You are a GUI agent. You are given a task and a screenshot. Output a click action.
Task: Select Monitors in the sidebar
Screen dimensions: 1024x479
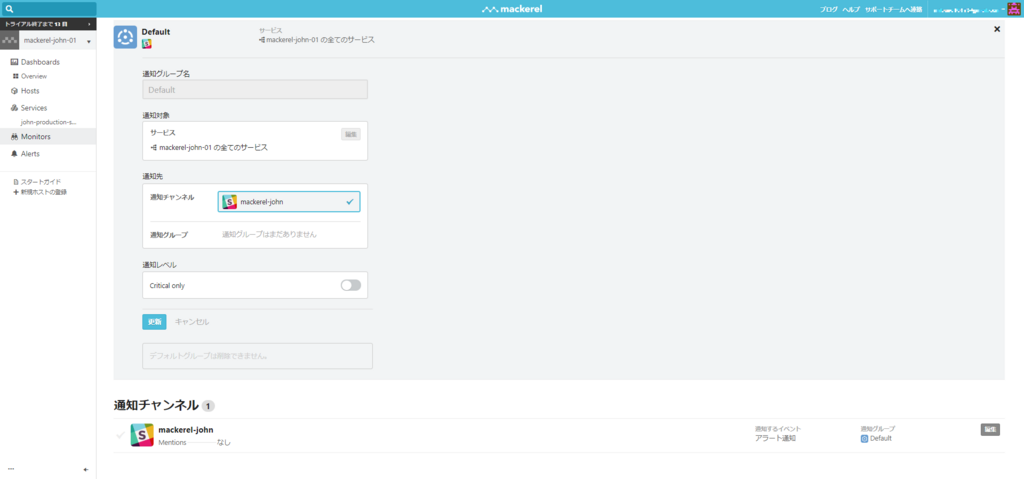[x=35, y=137]
